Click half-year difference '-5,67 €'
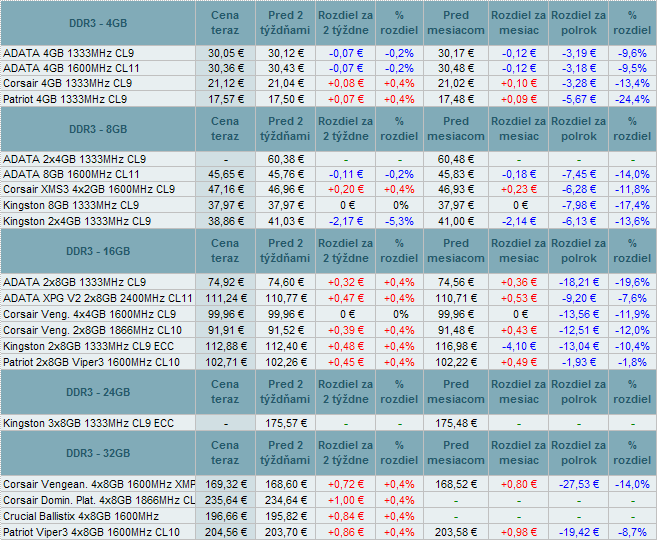 pos(579,99)
